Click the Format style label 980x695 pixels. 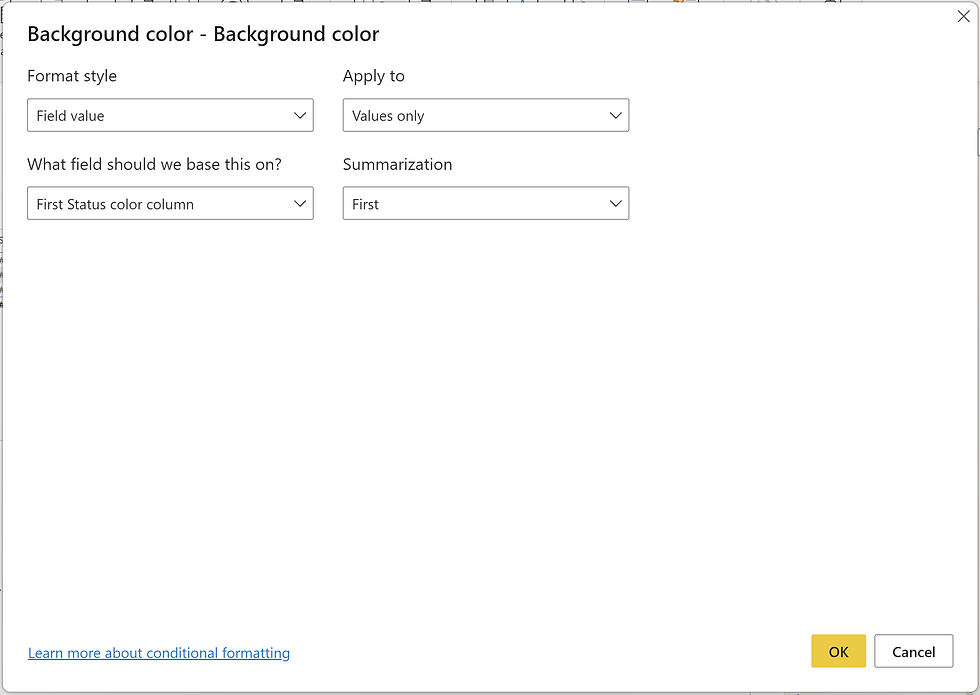pos(72,76)
